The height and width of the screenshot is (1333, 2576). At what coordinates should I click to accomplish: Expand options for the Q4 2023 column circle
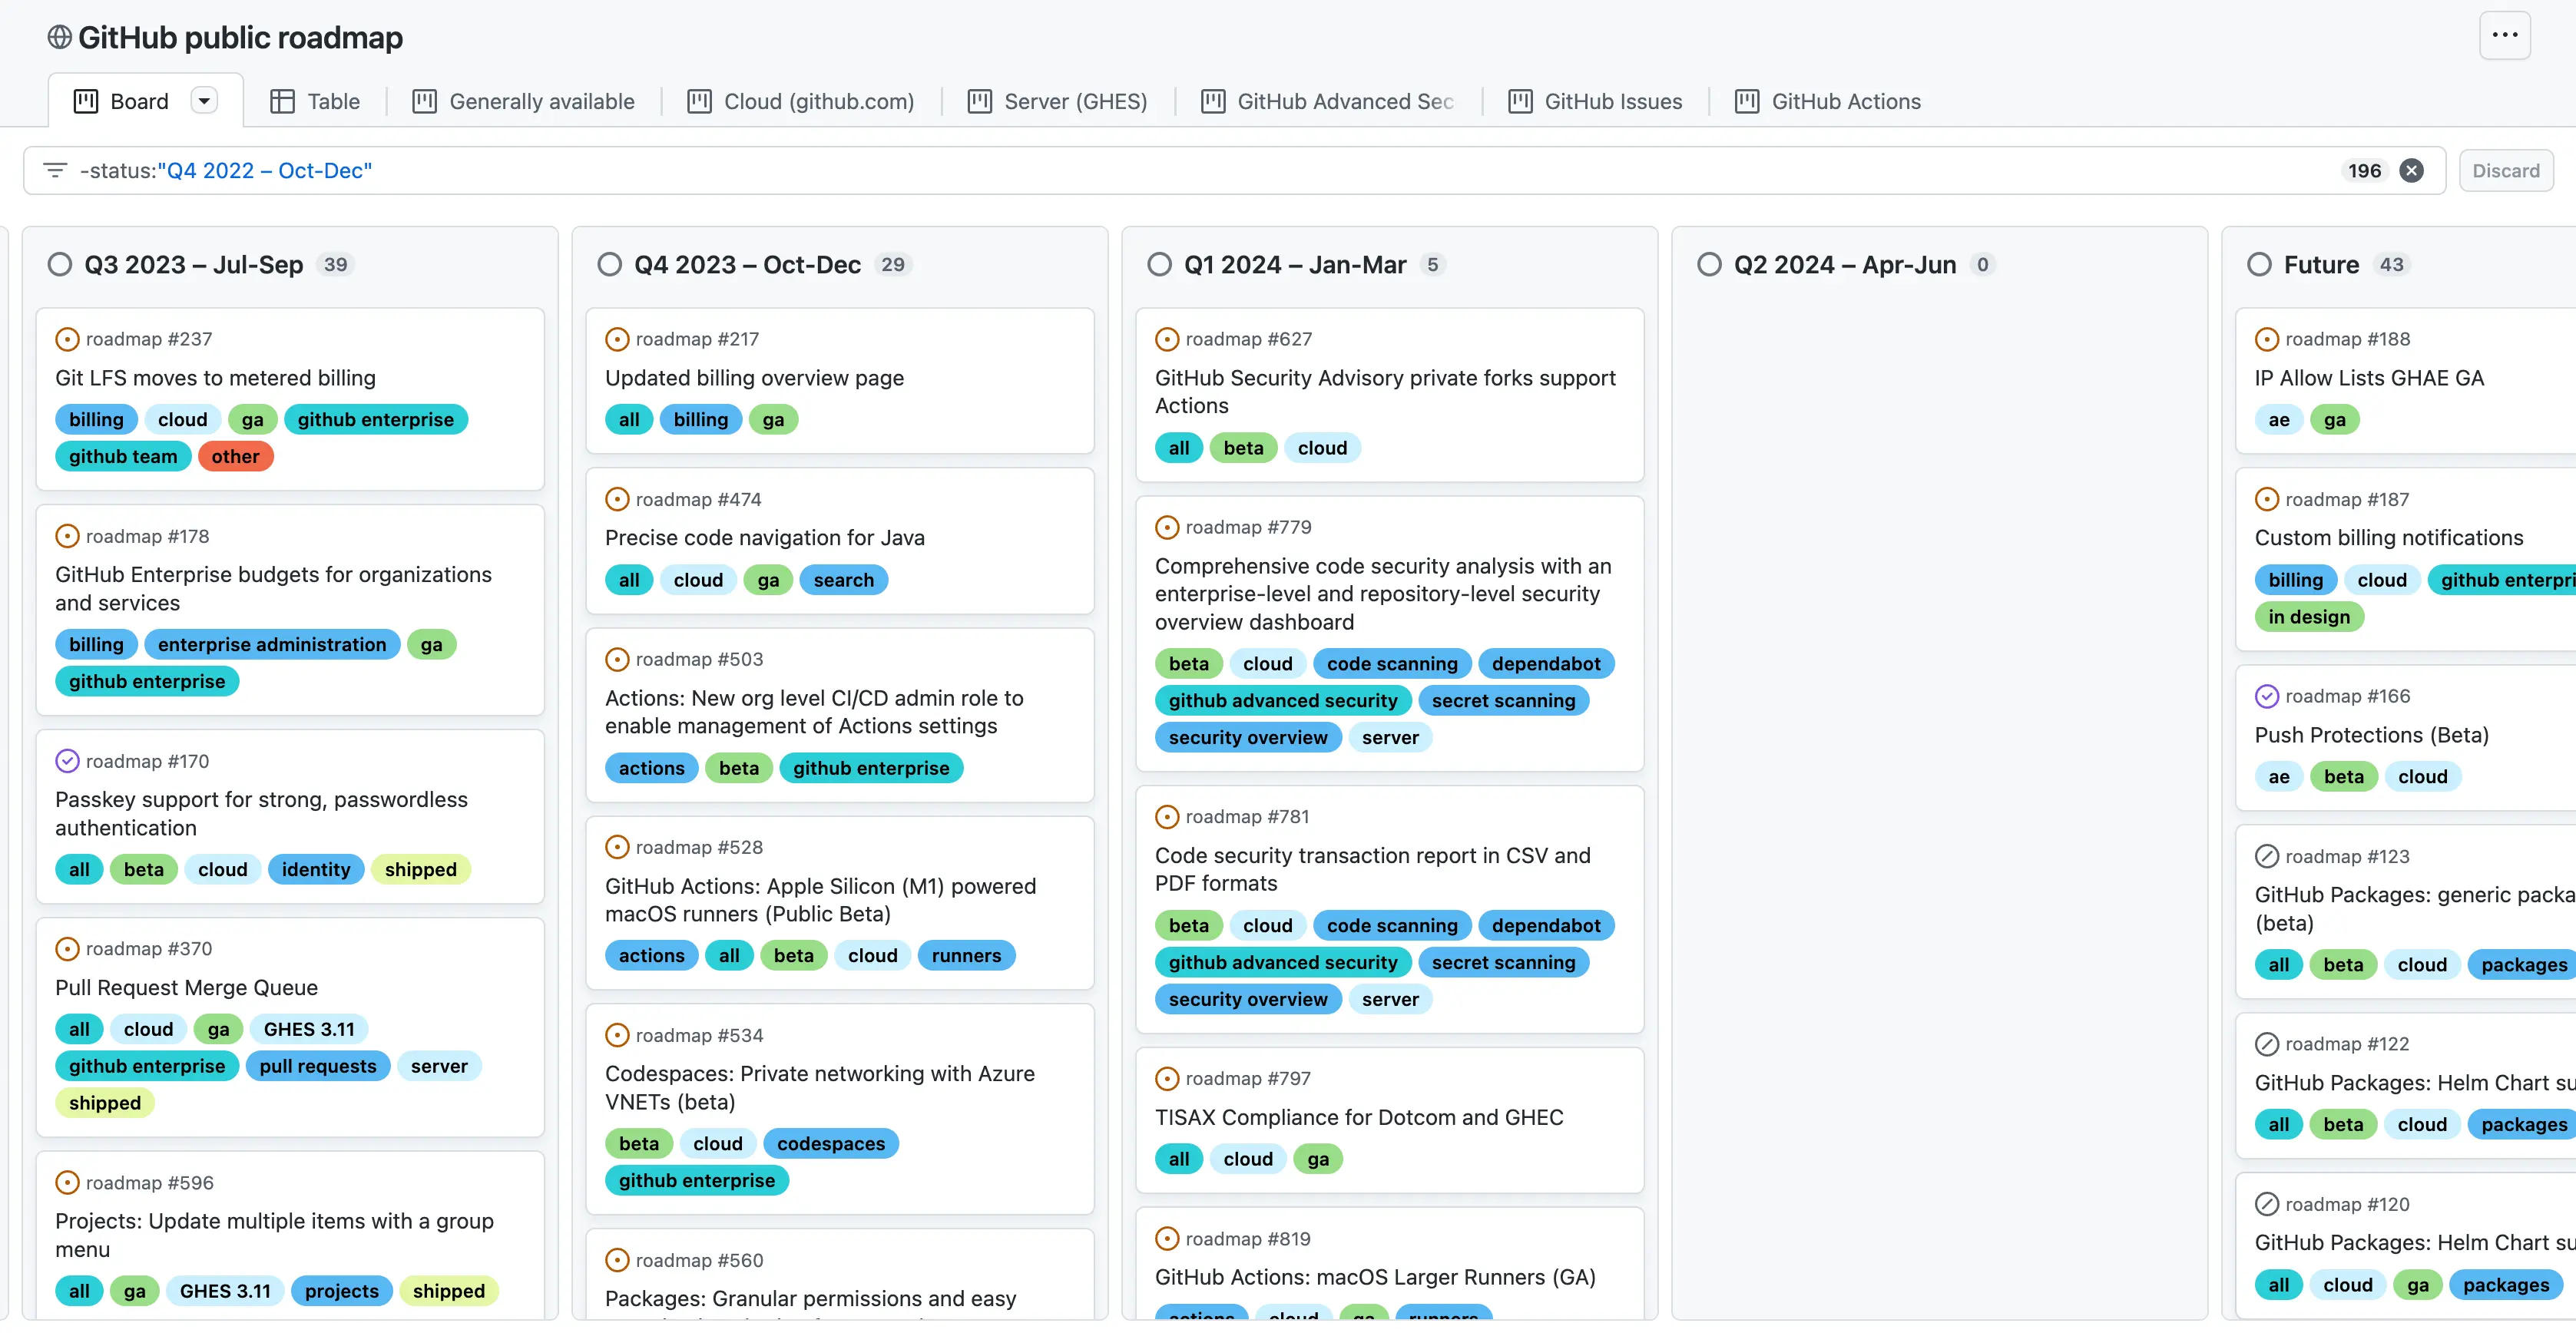click(610, 264)
